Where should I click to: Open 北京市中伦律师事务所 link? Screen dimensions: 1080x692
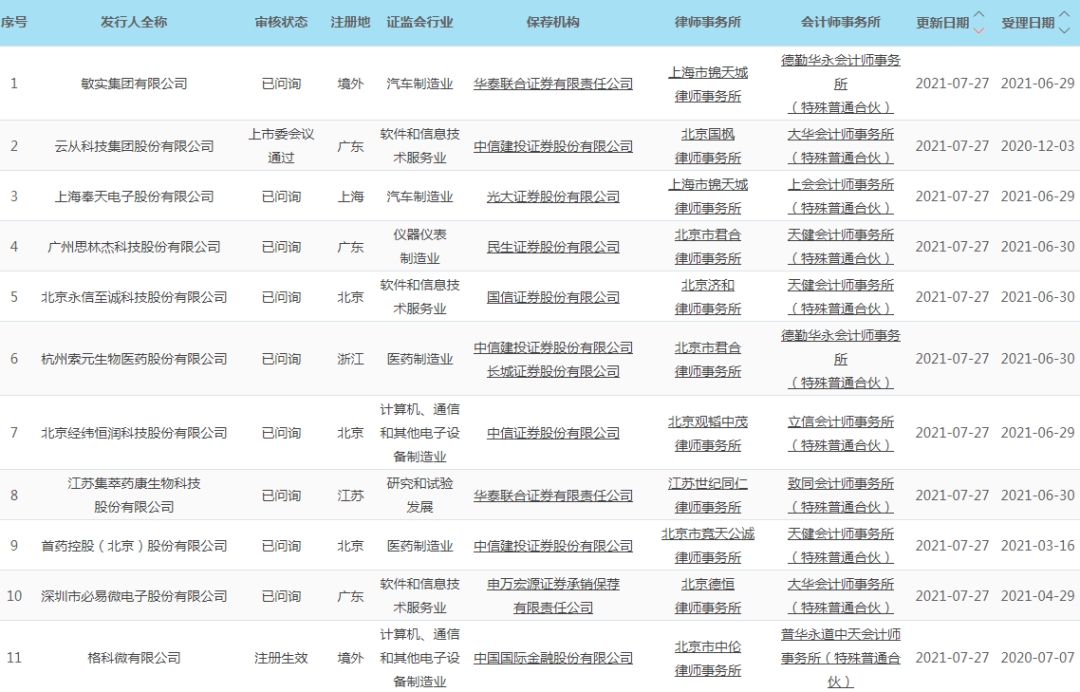point(707,658)
